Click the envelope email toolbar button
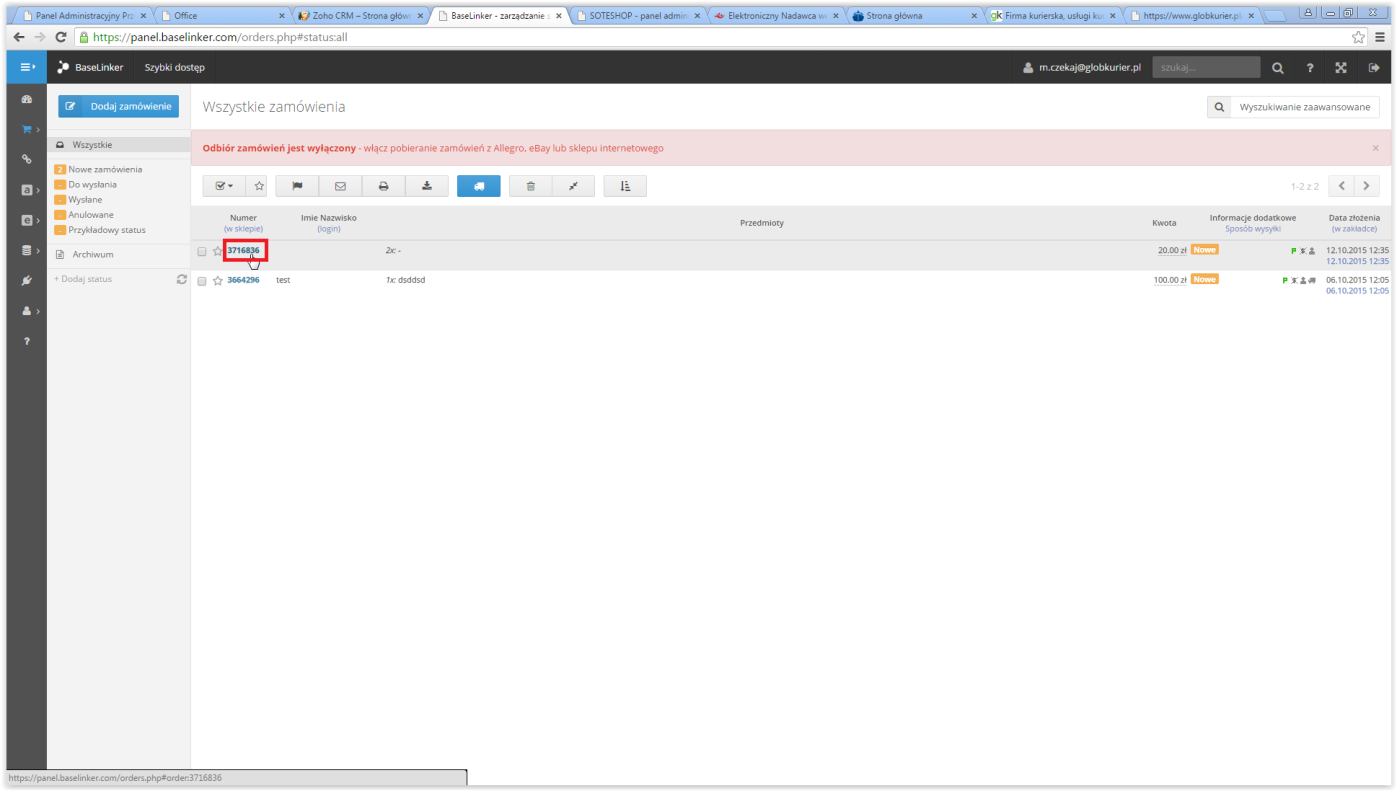Viewport: 1397px width, 791px height. pos(340,186)
